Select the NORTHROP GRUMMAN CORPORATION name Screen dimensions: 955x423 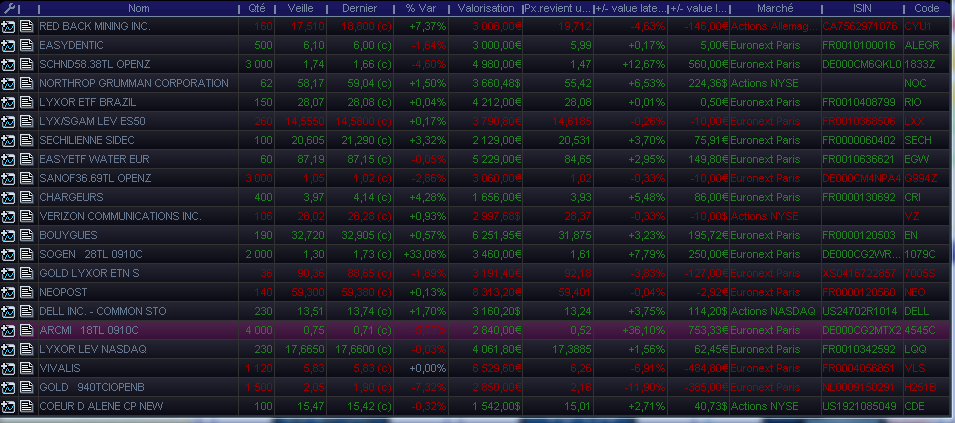134,83
